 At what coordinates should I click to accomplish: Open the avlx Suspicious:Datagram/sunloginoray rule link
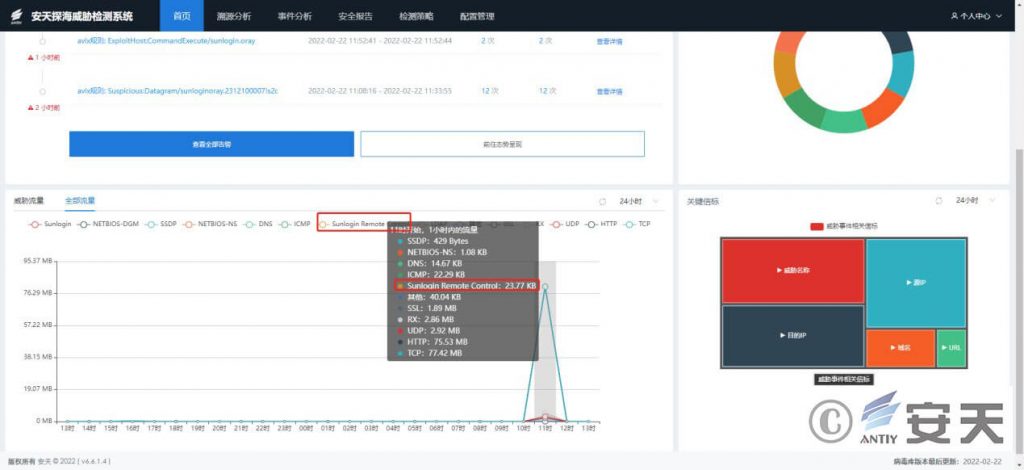click(177, 91)
